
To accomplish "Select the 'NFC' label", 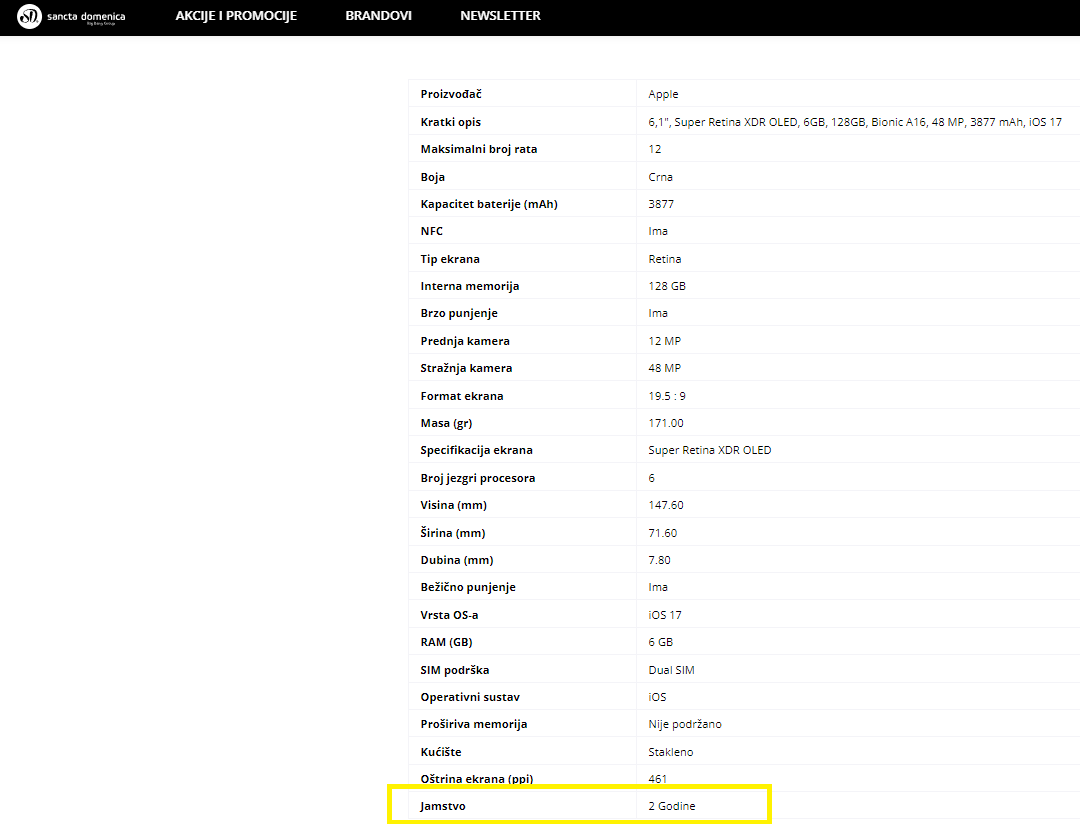I will tap(432, 231).
